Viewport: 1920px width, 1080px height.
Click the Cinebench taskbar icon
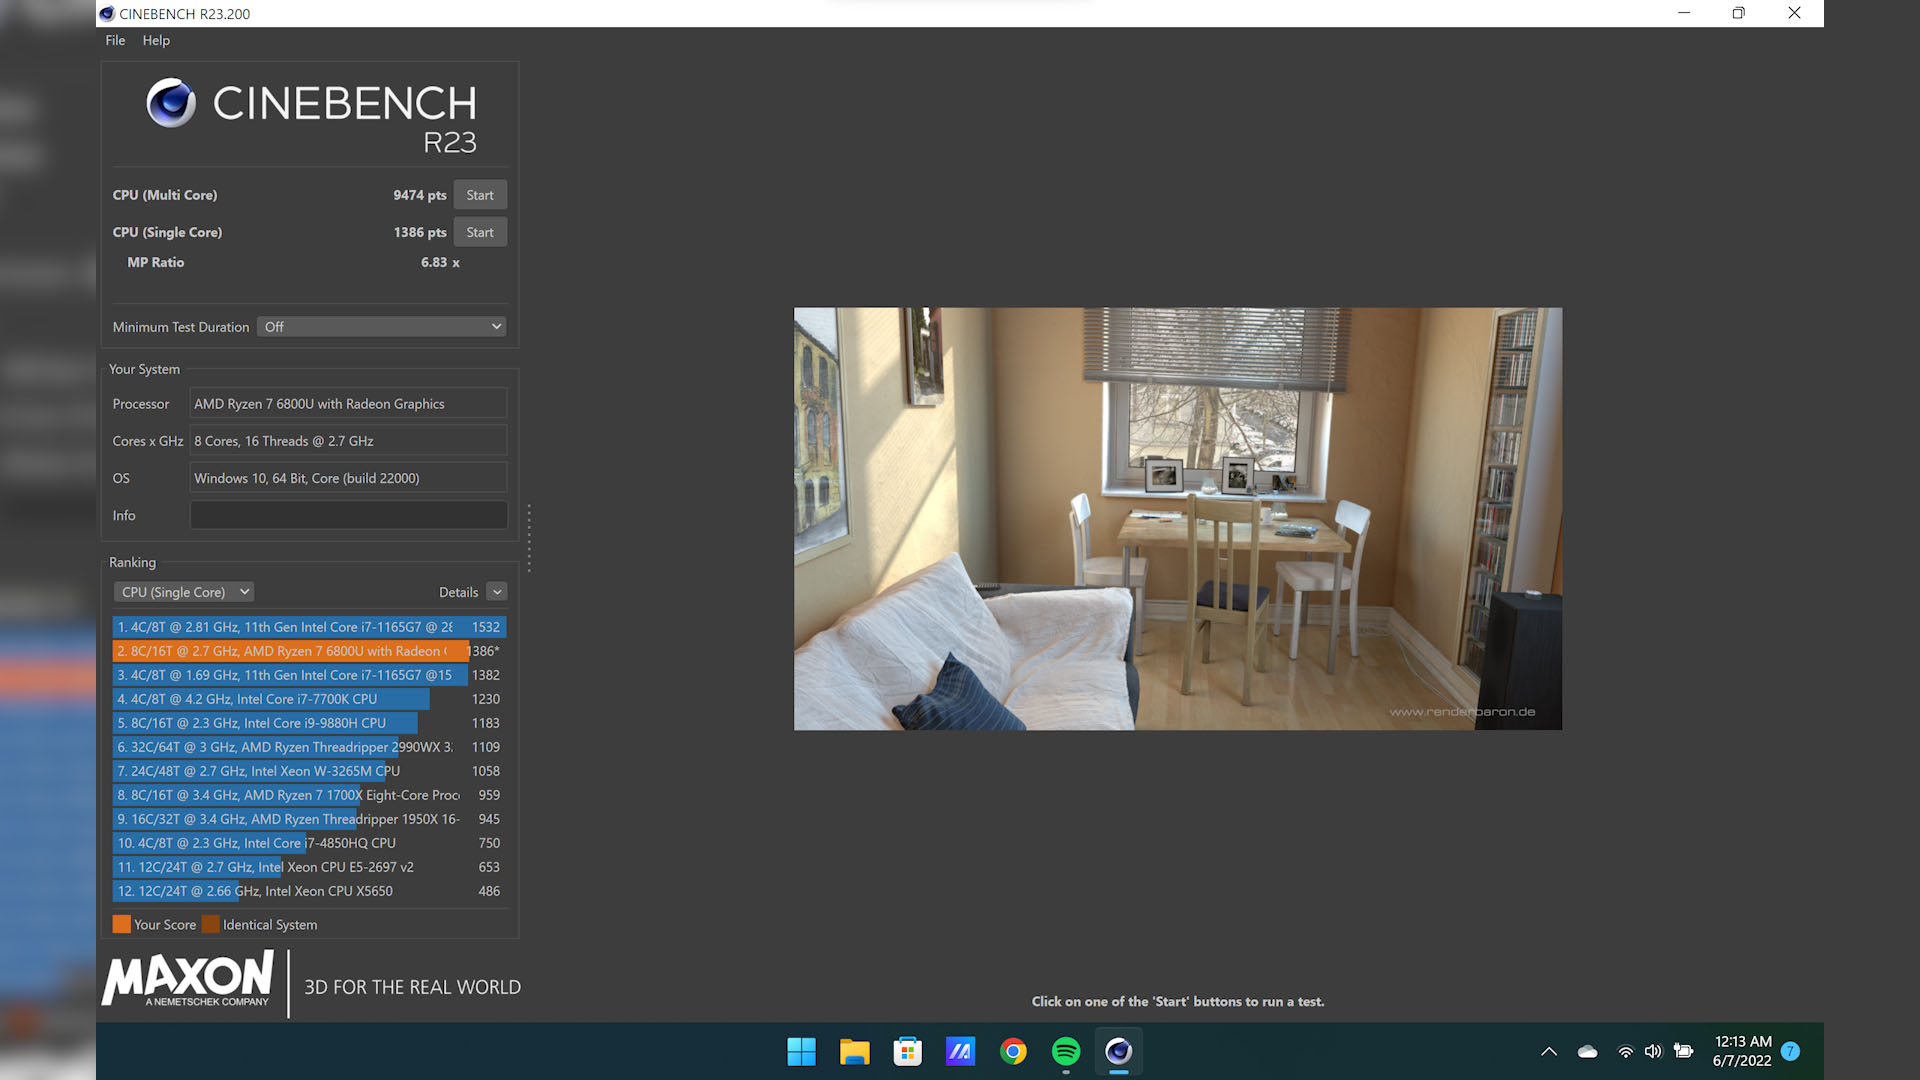(1118, 1051)
